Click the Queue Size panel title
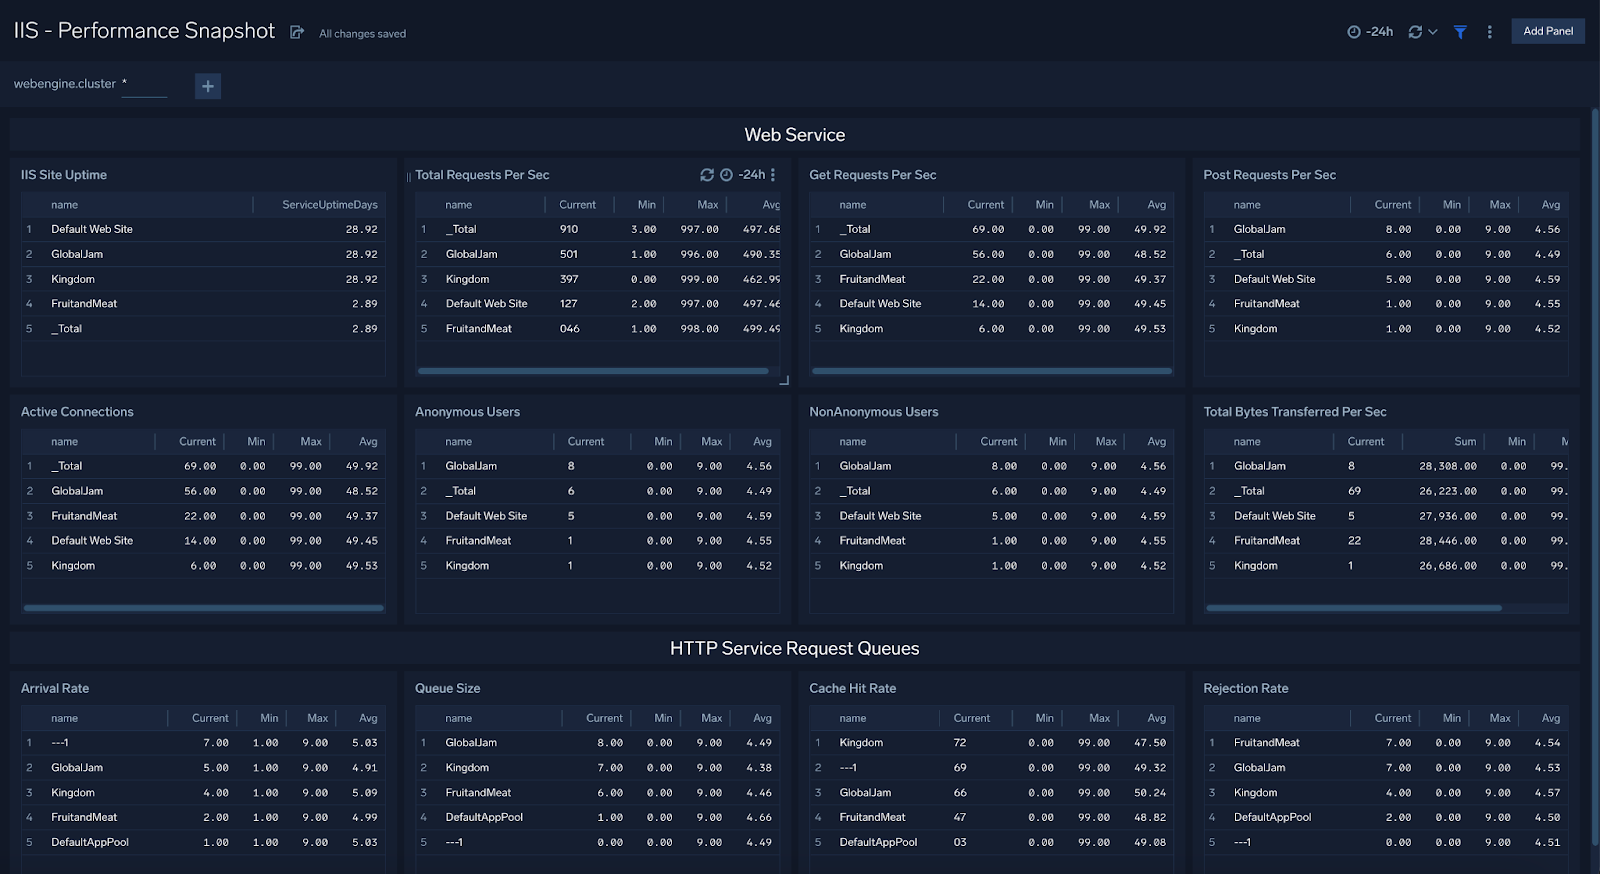The image size is (1600, 874). pyautogui.click(x=447, y=689)
